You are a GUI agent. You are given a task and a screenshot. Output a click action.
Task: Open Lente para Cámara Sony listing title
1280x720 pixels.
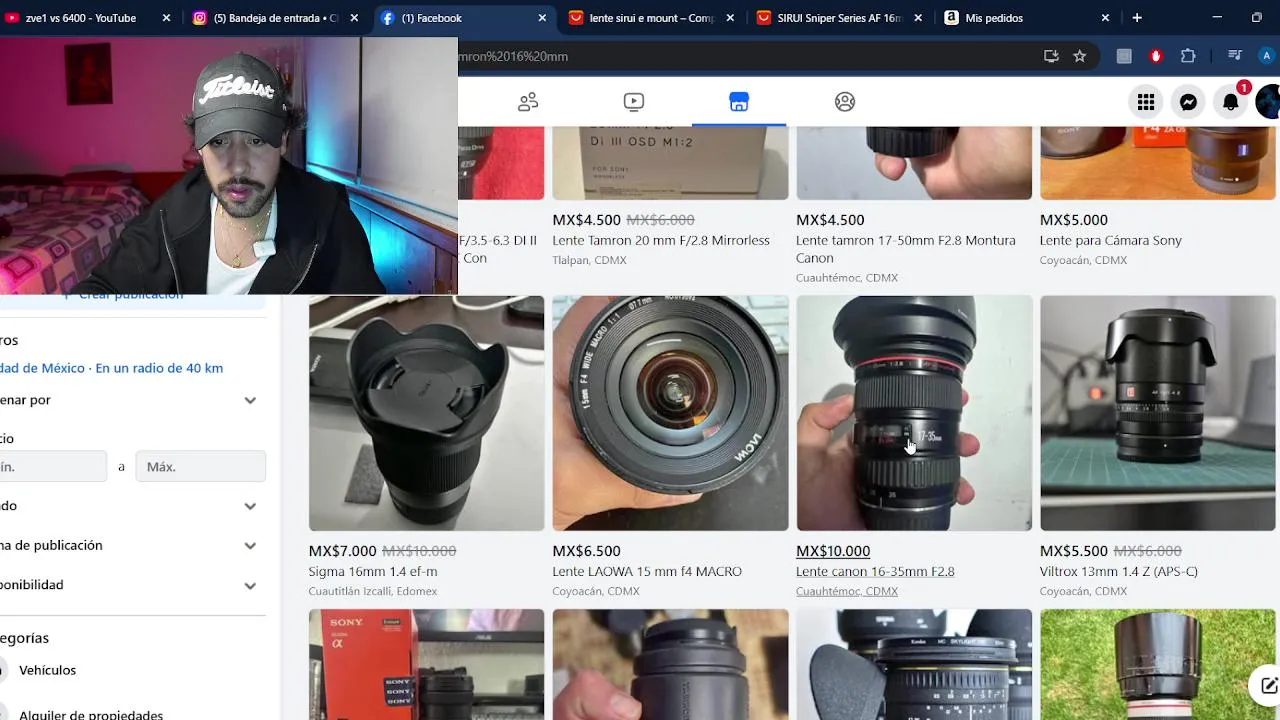click(1111, 240)
